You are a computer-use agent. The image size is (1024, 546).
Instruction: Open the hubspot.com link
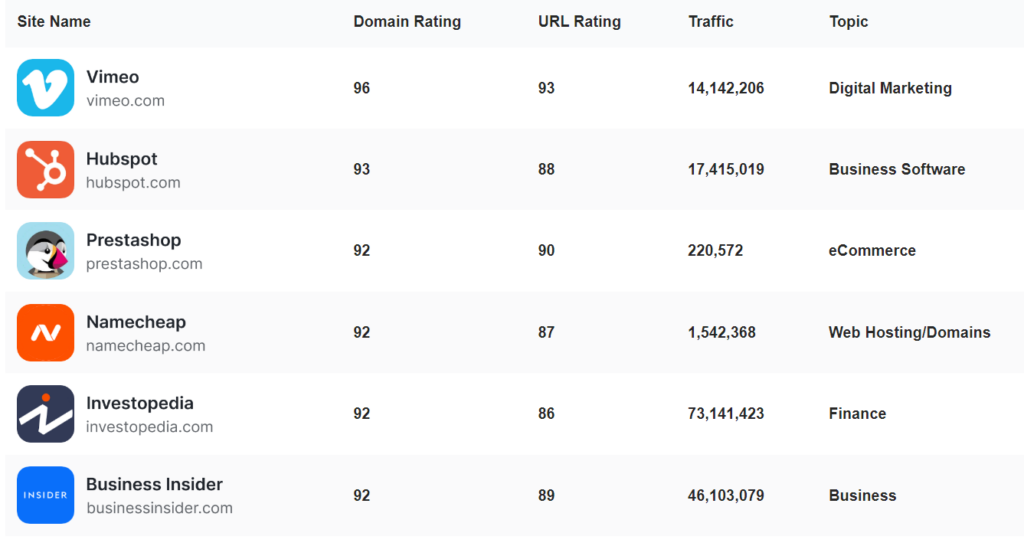click(133, 183)
